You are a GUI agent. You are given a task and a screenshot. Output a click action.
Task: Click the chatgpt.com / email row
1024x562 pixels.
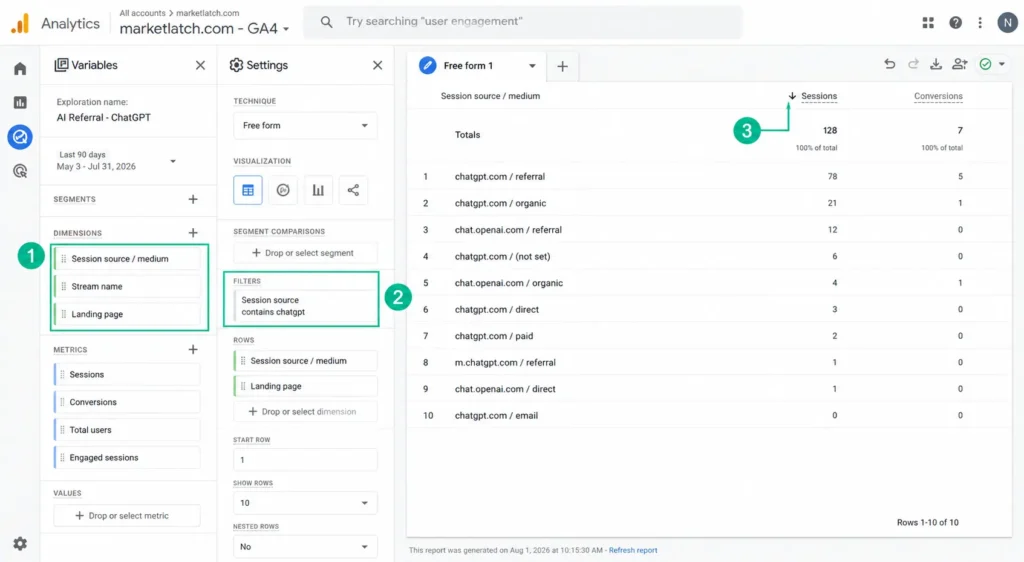coord(709,415)
